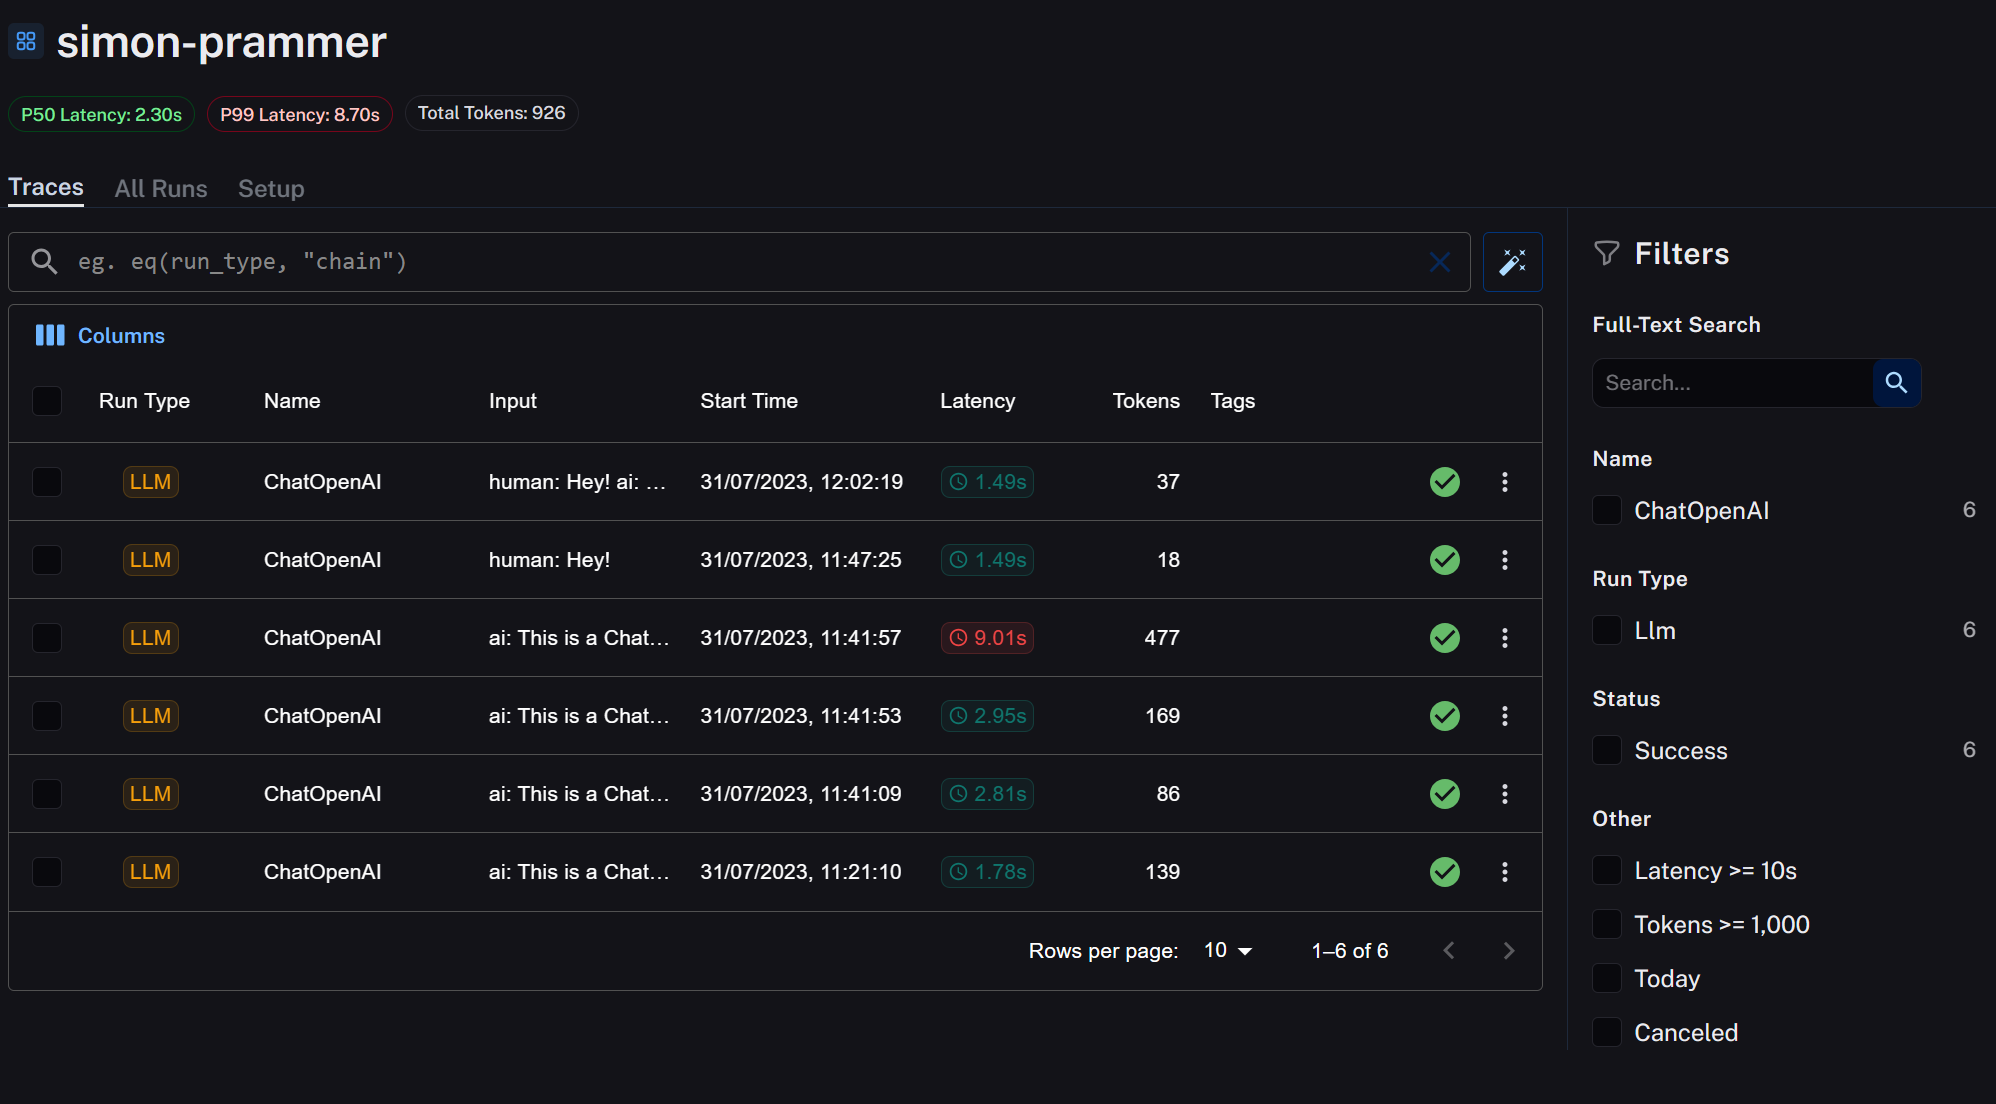Open the Setup tab

tap(271, 189)
